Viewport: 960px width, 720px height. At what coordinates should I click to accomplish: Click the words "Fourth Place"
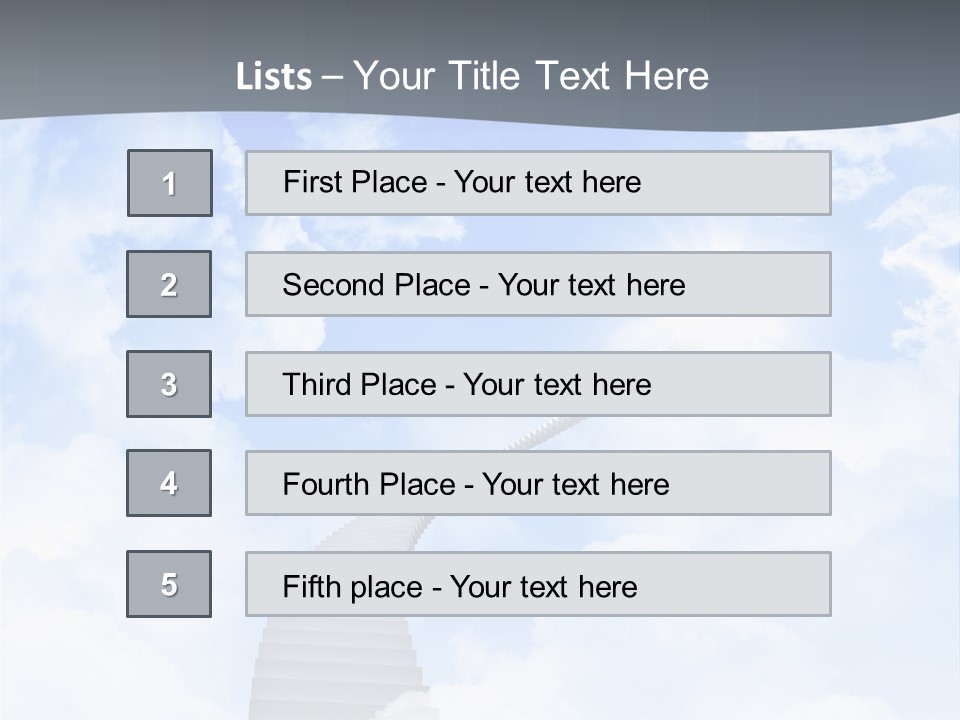pos(366,485)
